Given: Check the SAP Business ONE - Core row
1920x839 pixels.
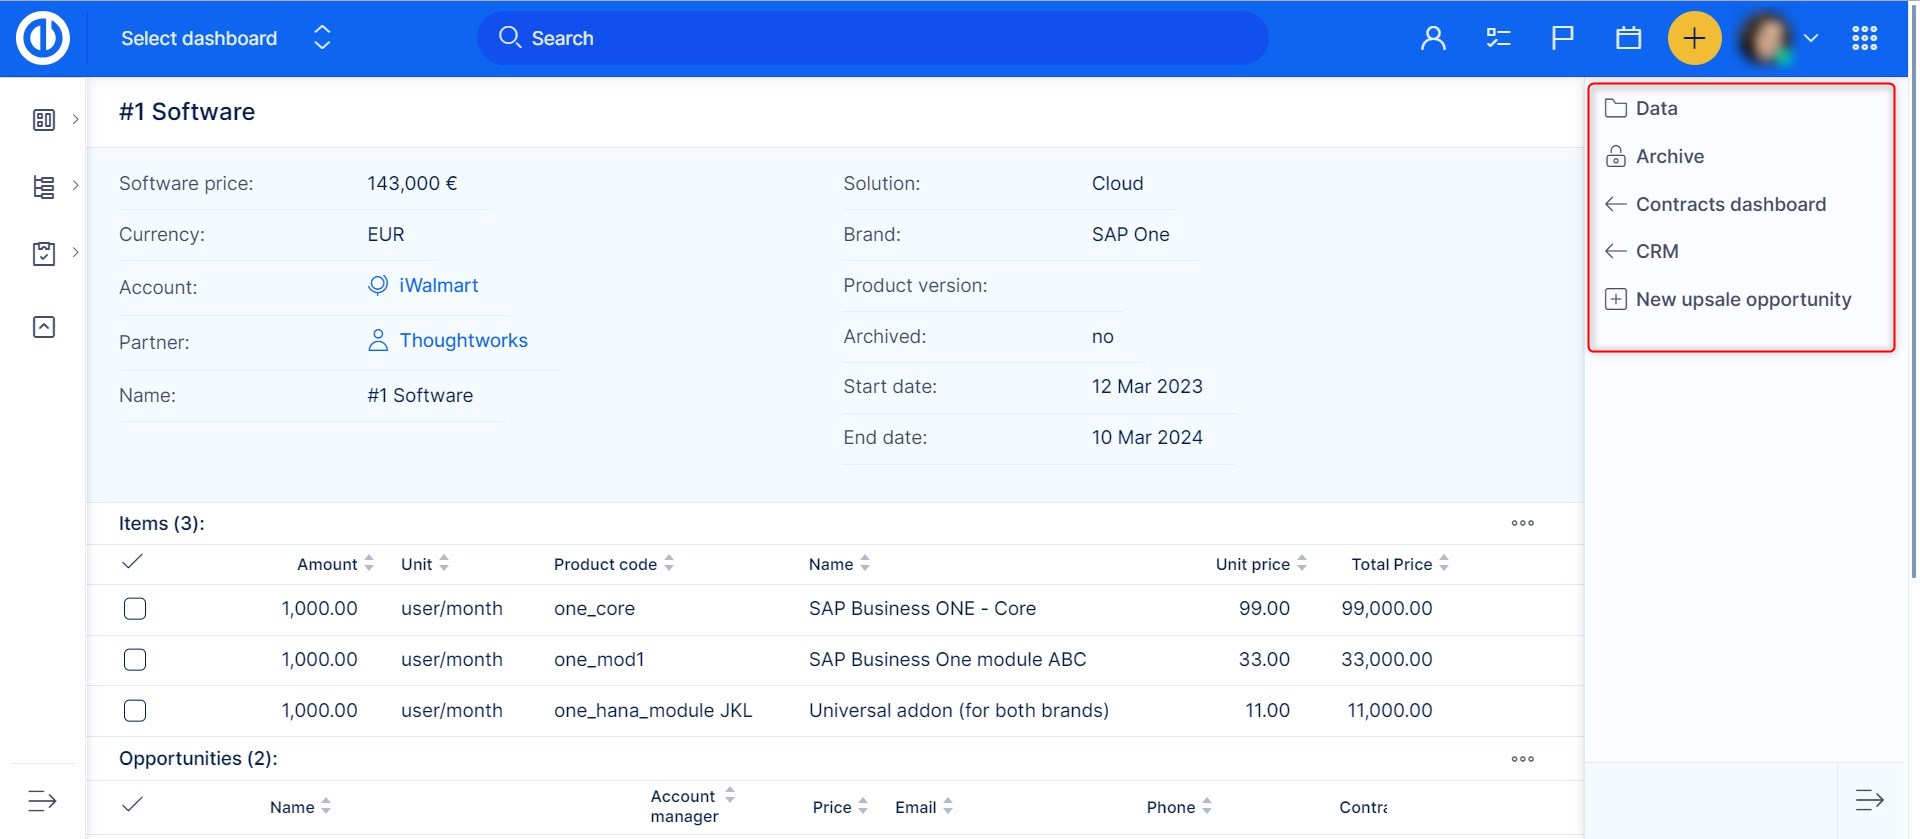Looking at the screenshot, I should click(x=135, y=609).
